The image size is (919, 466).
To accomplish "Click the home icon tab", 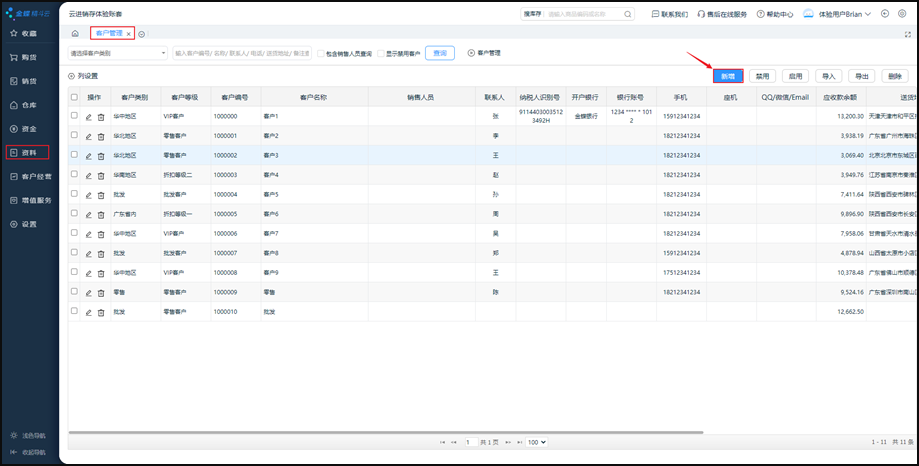I will (75, 34).
